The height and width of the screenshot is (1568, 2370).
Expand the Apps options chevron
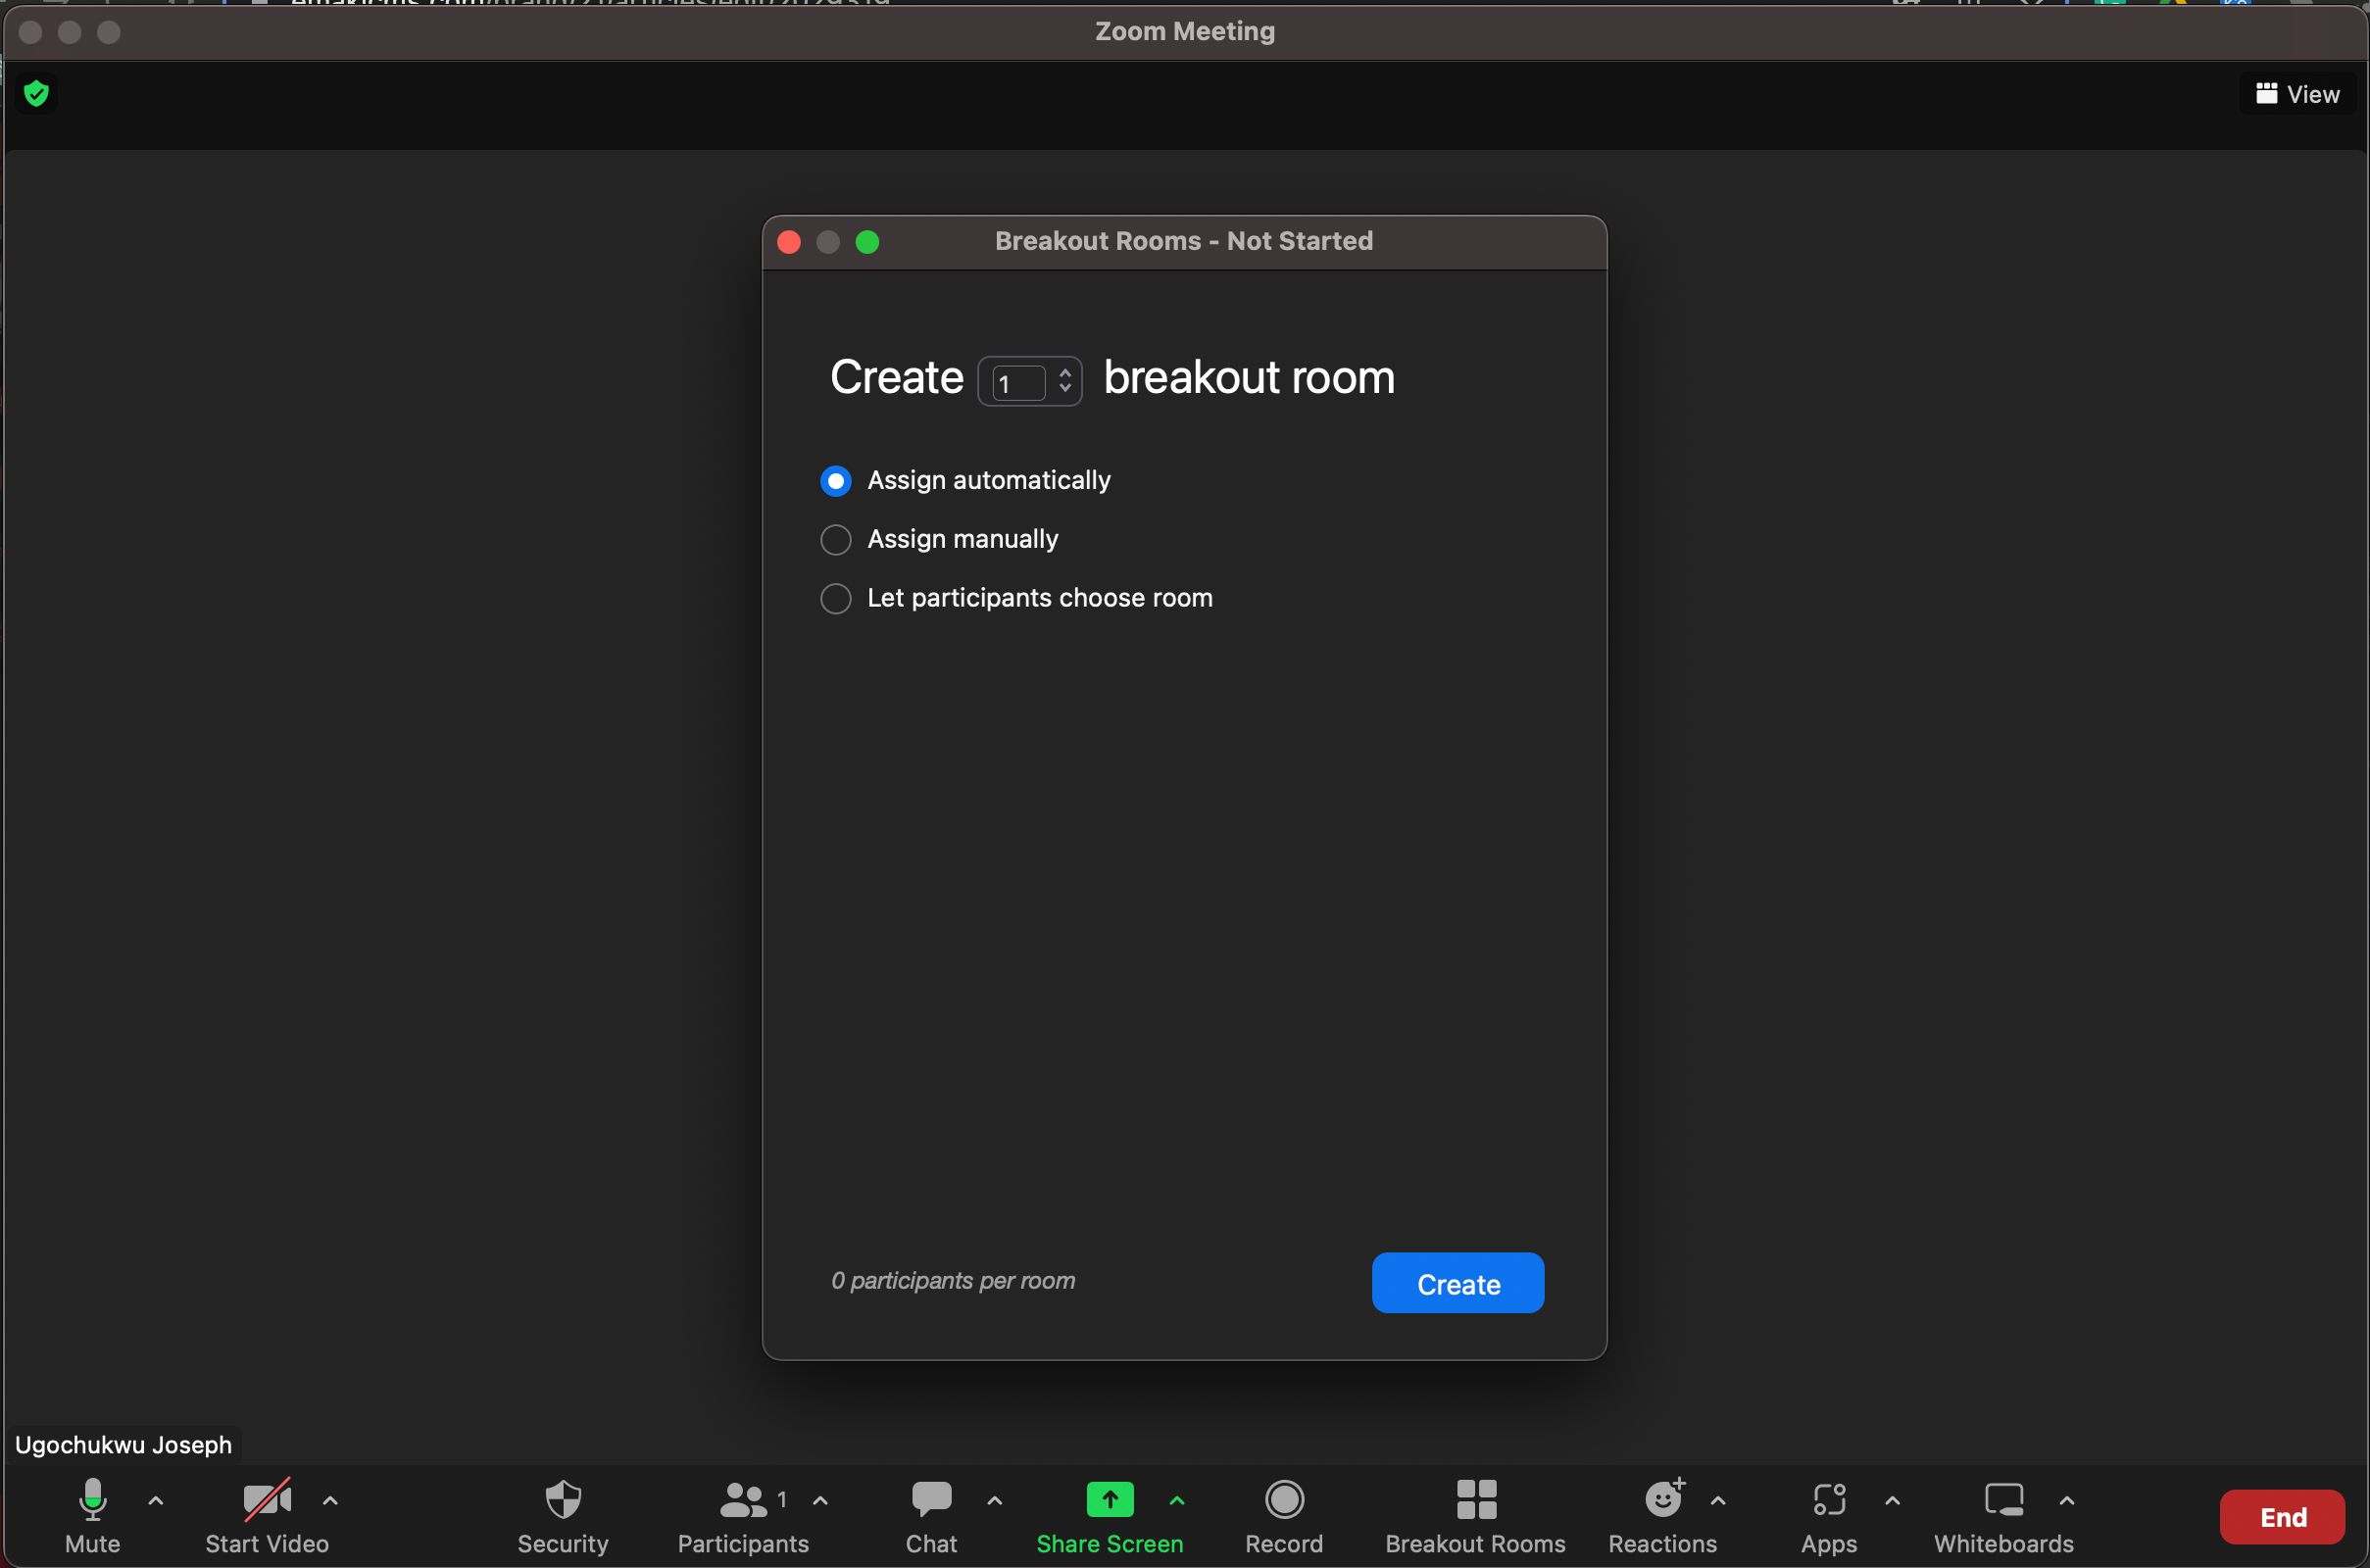click(1892, 1500)
